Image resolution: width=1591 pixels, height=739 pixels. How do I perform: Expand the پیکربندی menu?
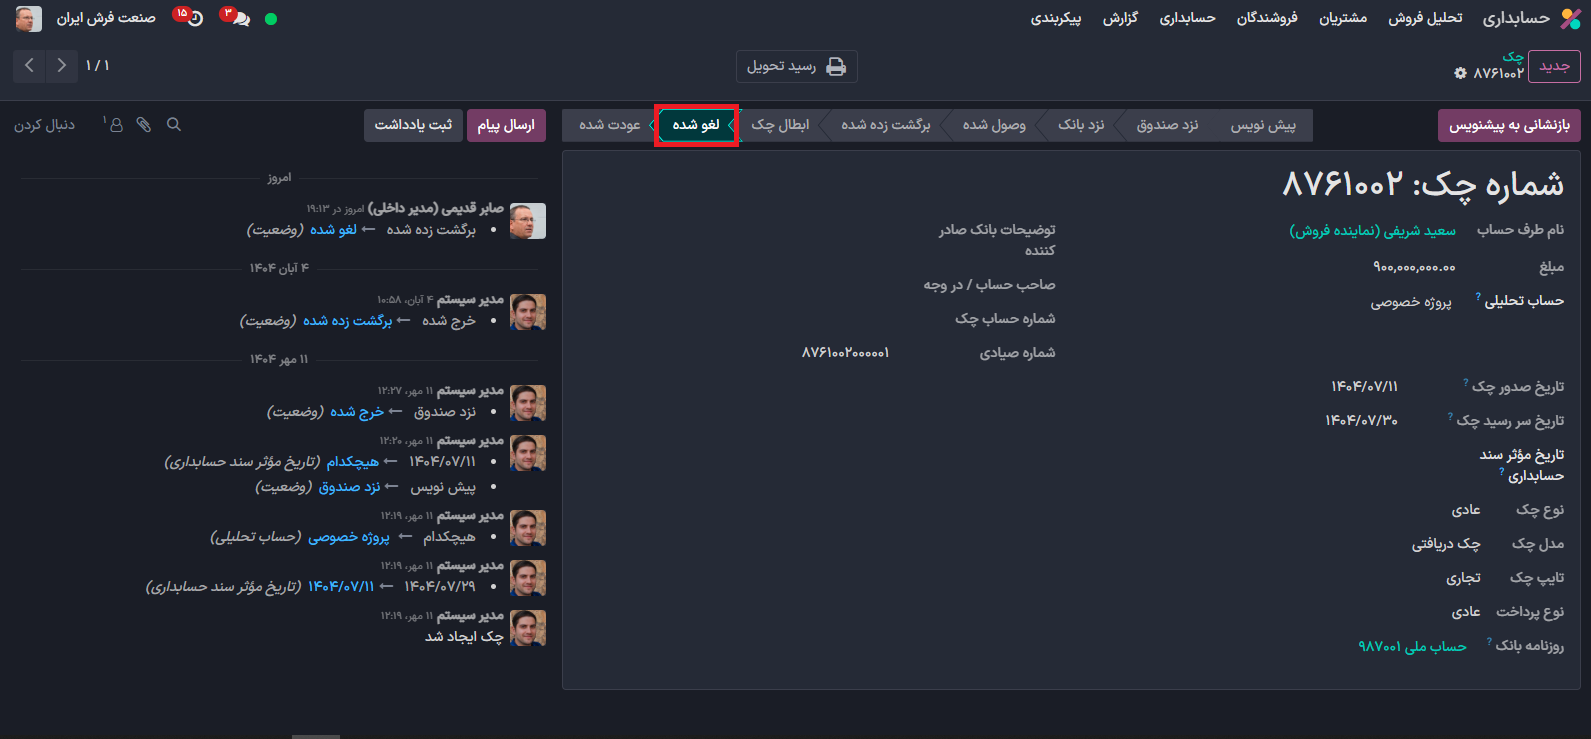[x=1056, y=18]
